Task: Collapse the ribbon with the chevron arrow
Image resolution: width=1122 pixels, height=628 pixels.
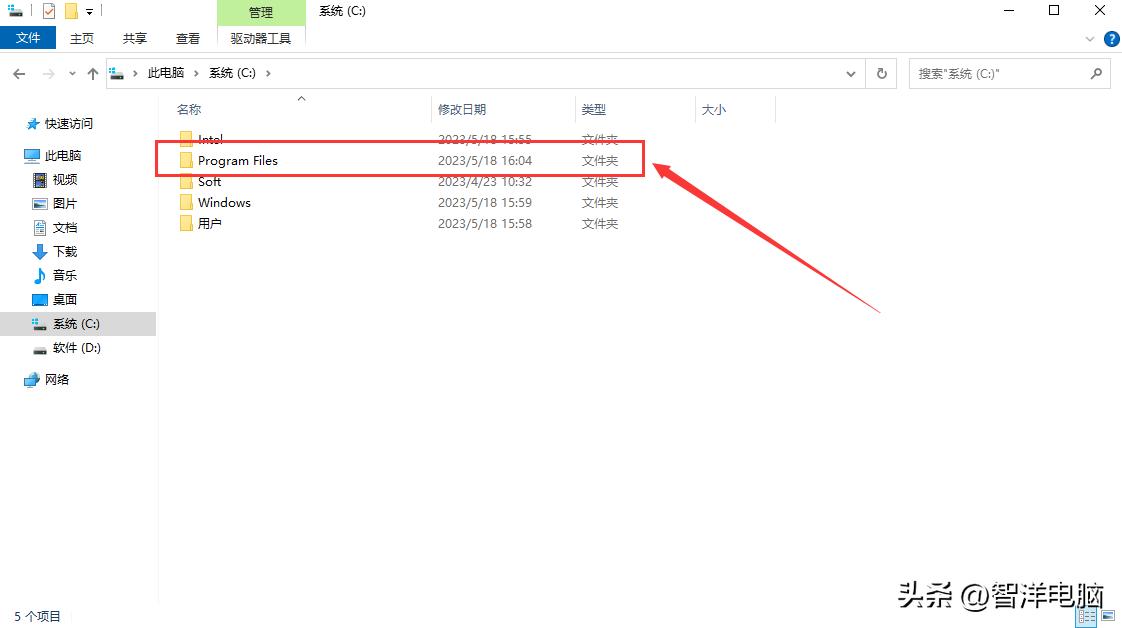Action: pyautogui.click(x=1090, y=39)
